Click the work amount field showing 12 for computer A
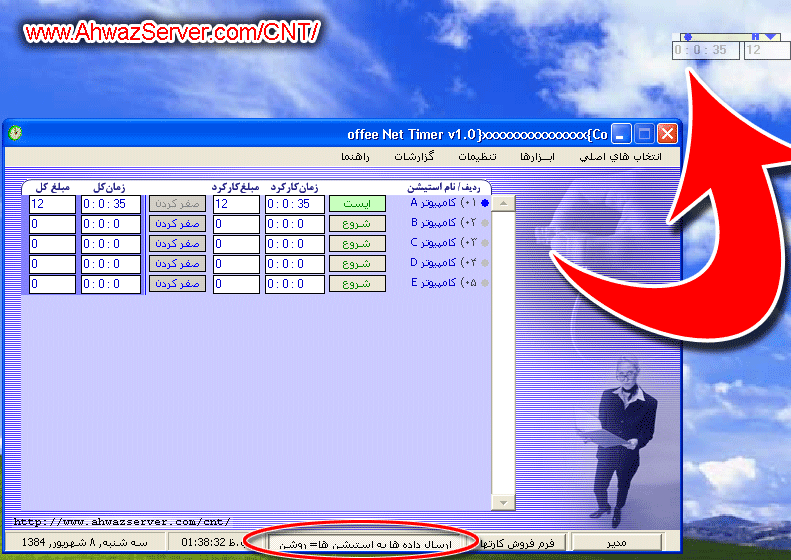This screenshot has width=791, height=560. pyautogui.click(x=236, y=204)
